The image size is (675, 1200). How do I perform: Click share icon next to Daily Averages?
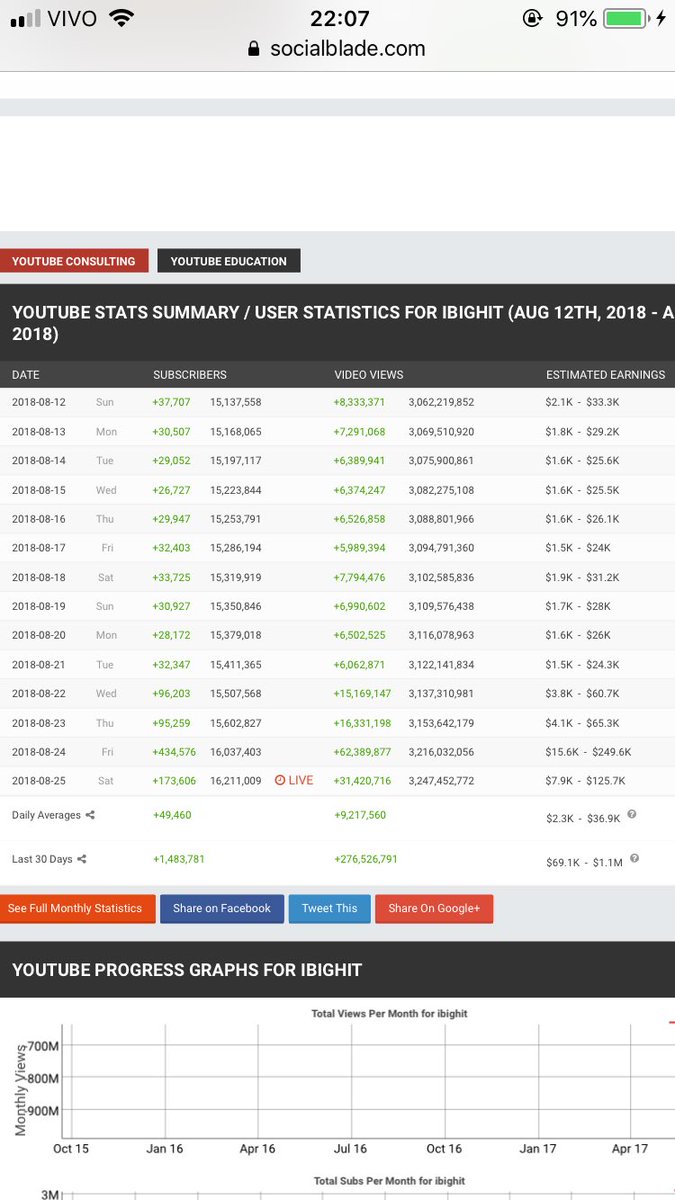(90, 815)
